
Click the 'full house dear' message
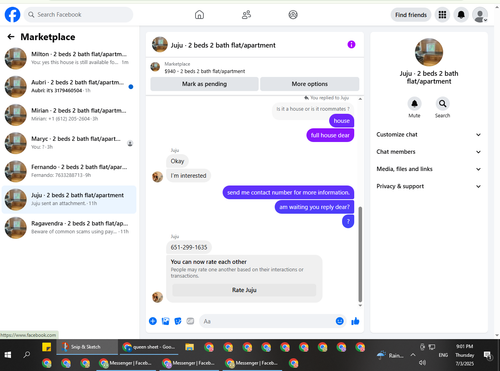330,135
